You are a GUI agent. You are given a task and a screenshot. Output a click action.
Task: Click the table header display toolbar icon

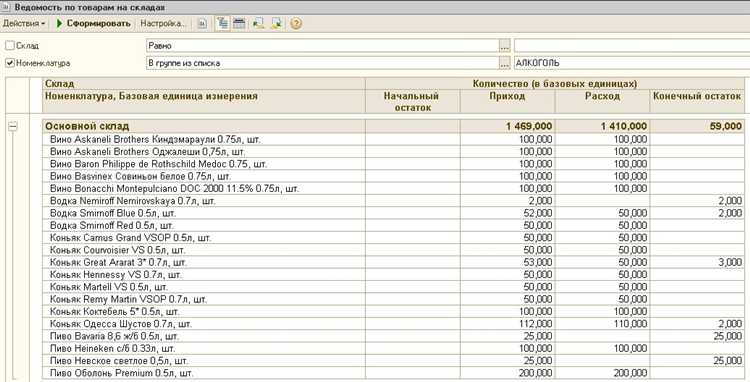[x=239, y=23]
